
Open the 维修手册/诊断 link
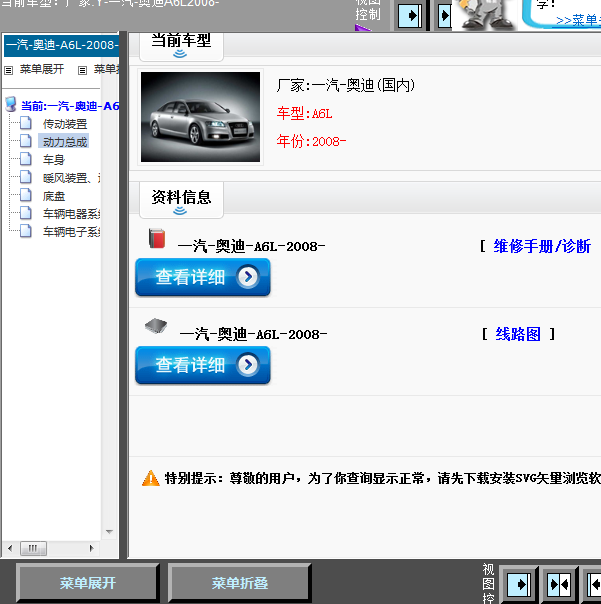(542, 246)
